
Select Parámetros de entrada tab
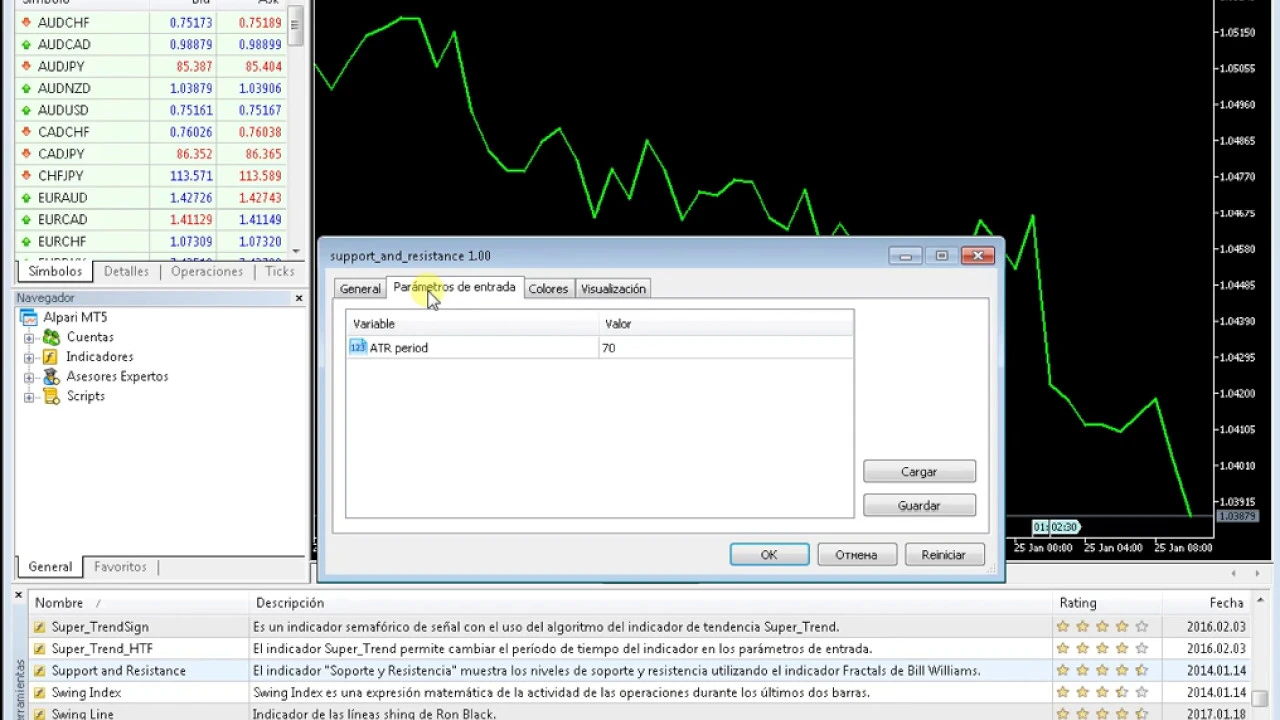[455, 287]
